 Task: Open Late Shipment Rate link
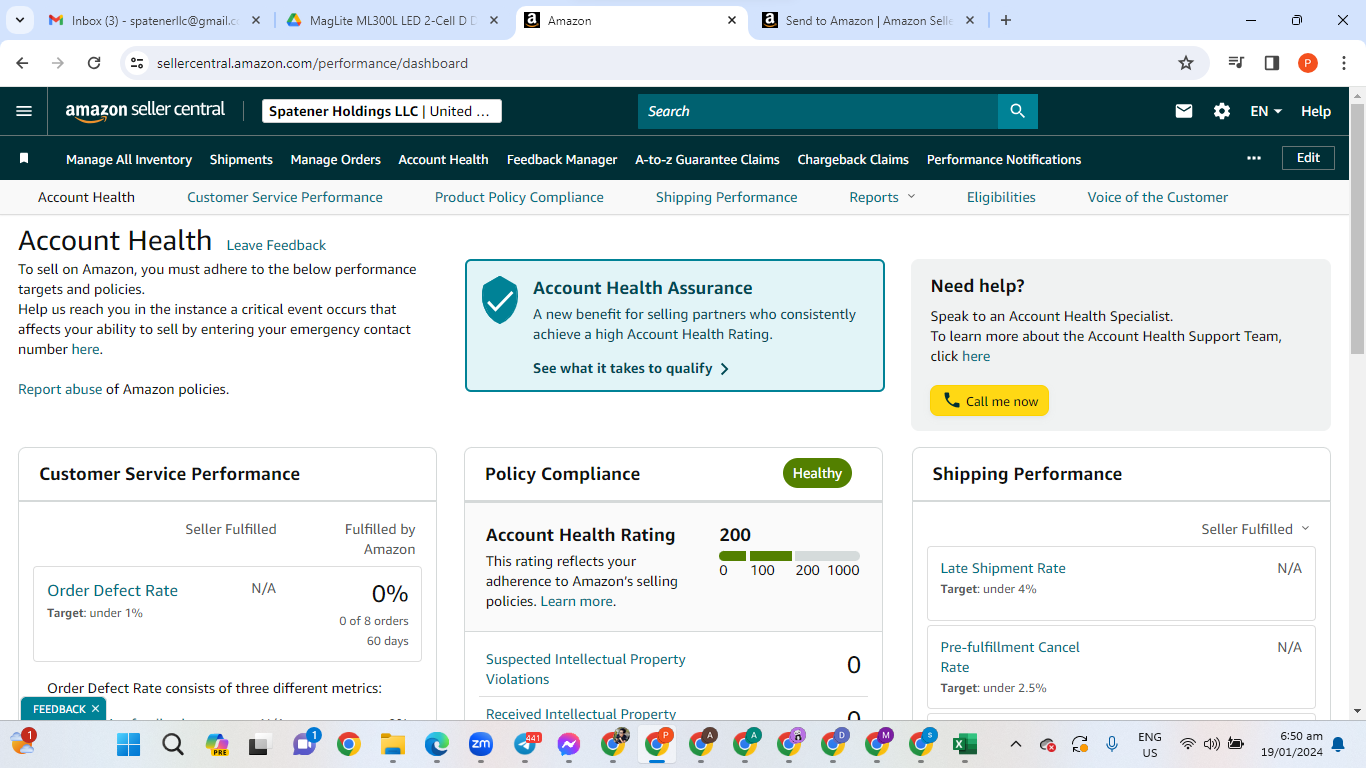[x=1003, y=568]
